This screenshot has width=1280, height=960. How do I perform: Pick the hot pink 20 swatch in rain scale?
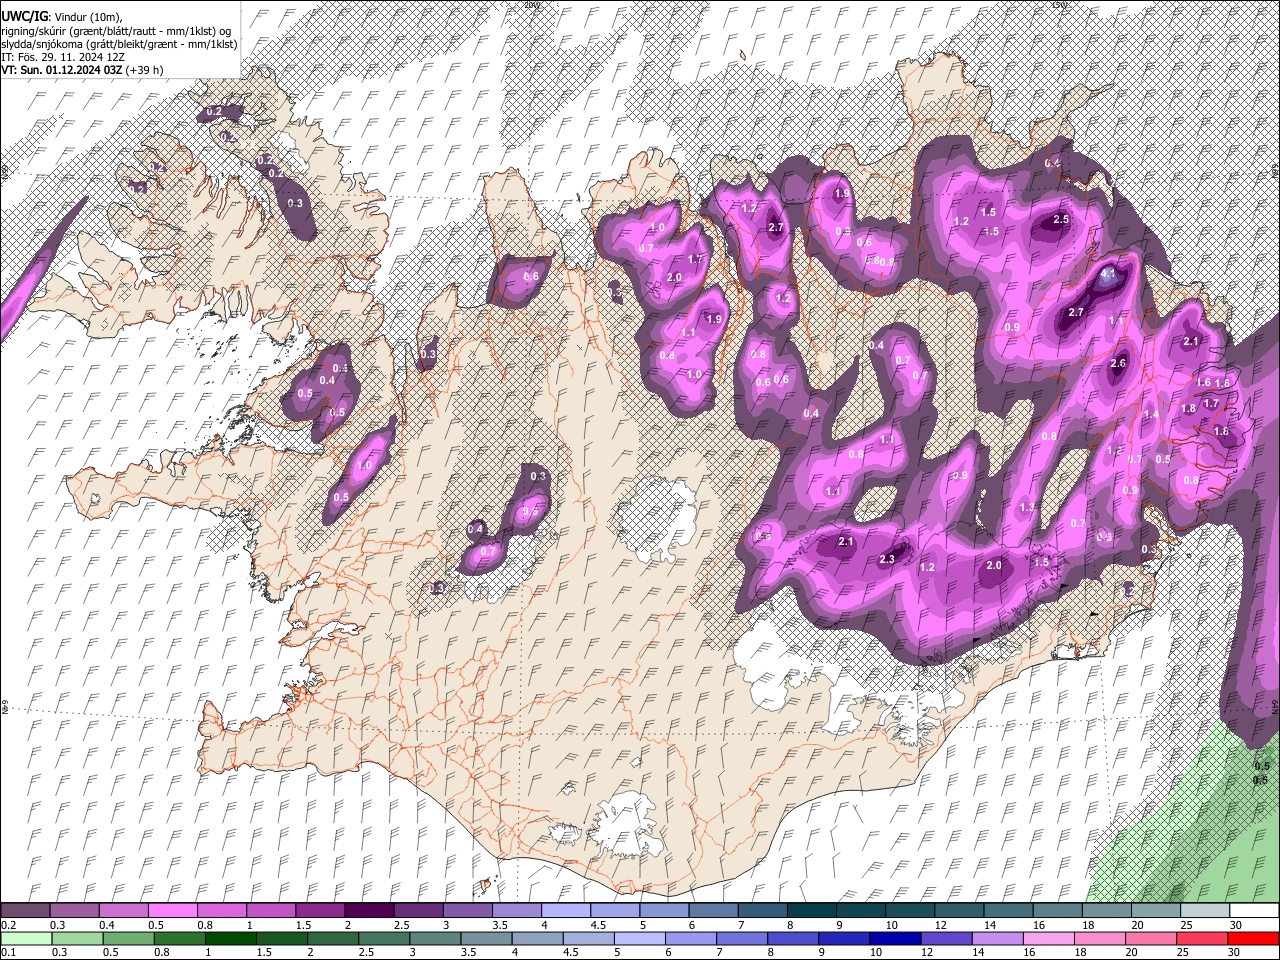click(x=1150, y=938)
